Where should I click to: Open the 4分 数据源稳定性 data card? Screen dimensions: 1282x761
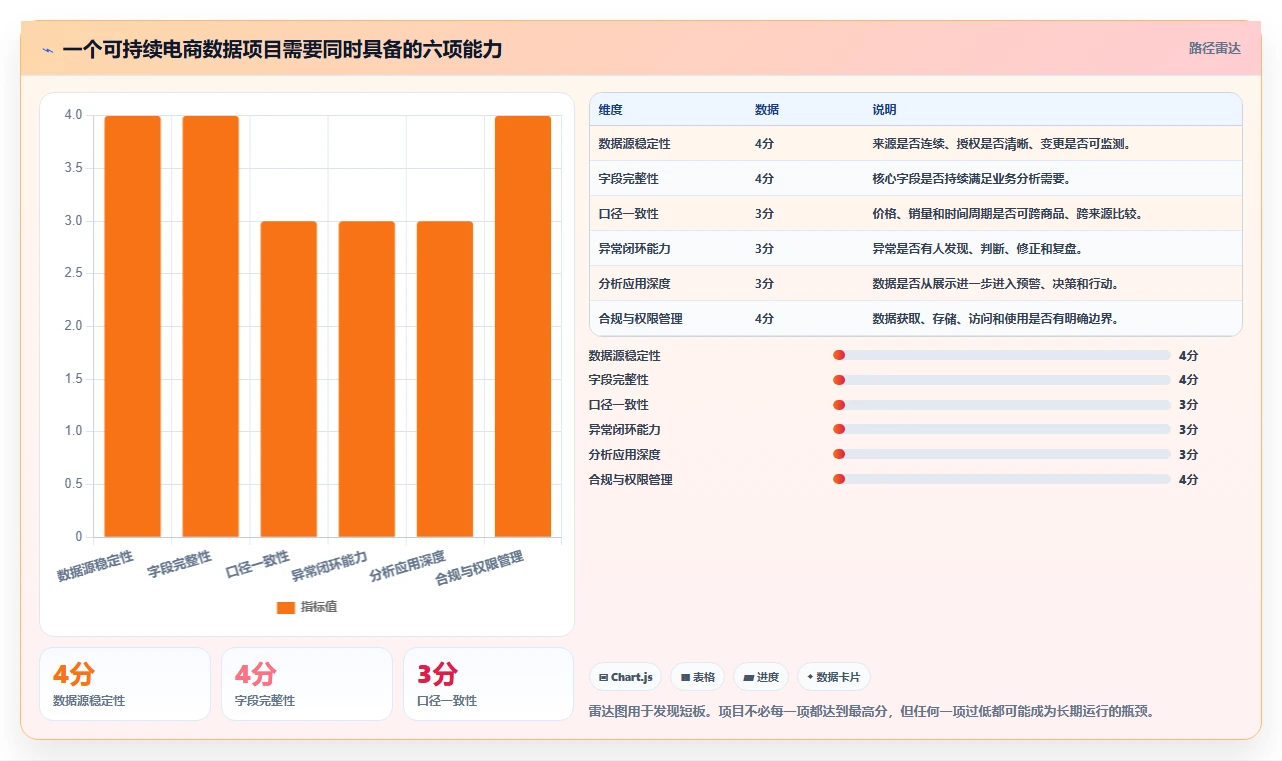[x=125, y=684]
